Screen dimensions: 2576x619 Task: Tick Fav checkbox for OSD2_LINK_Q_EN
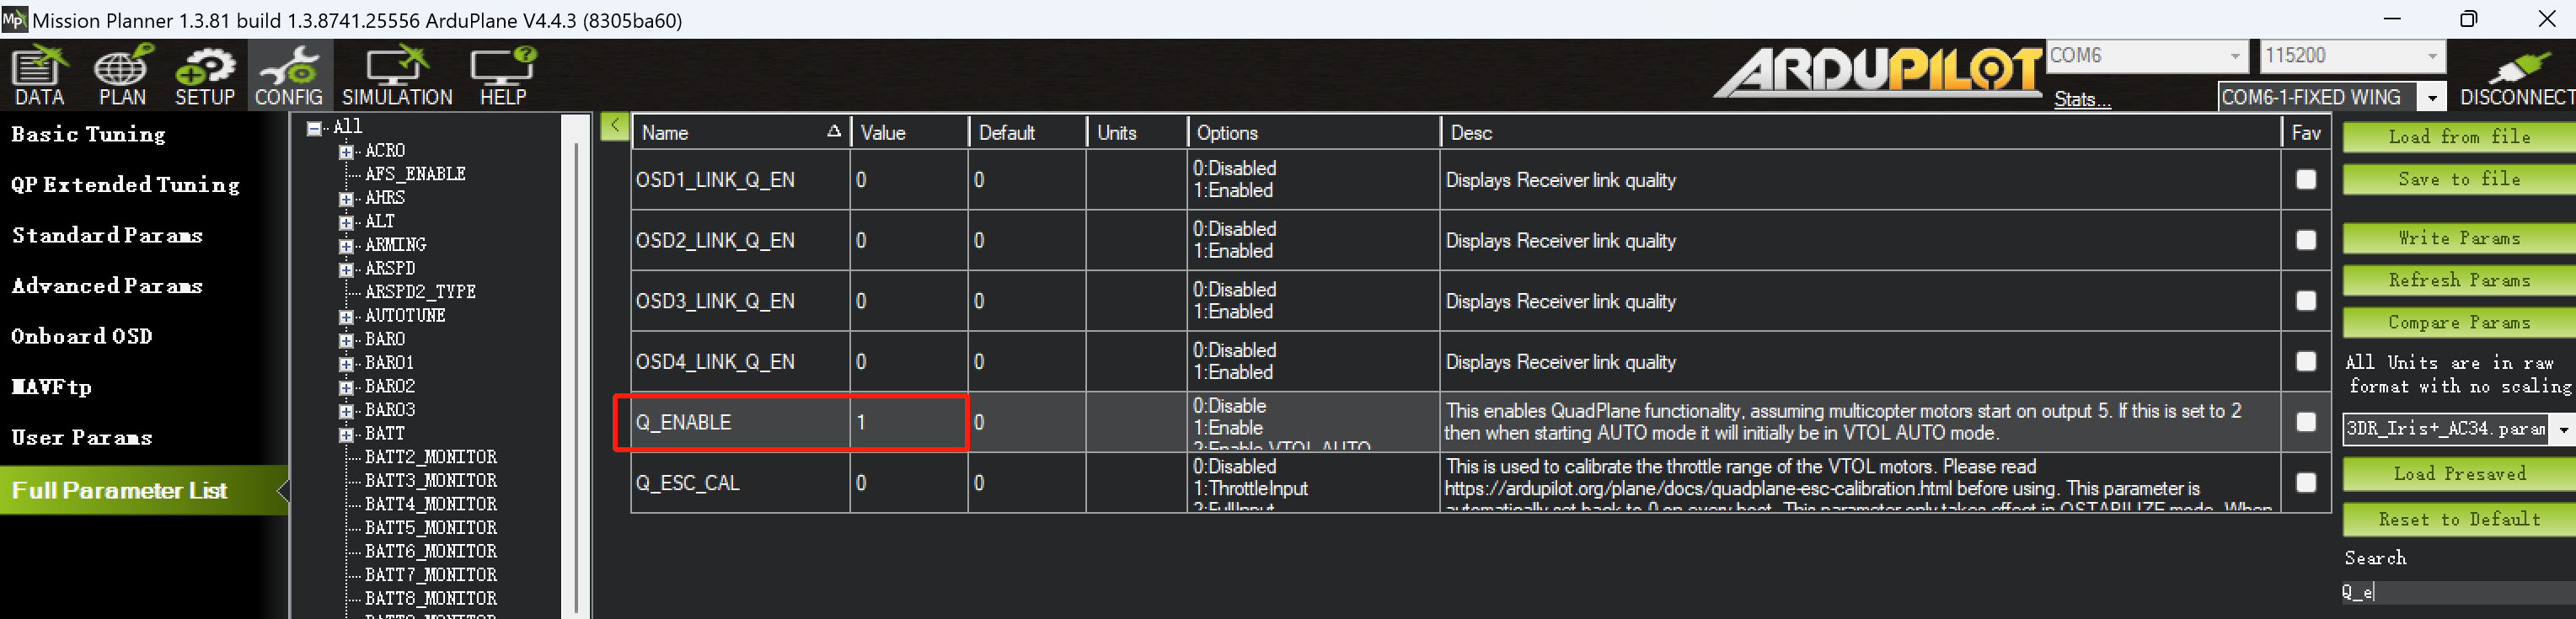click(2305, 240)
